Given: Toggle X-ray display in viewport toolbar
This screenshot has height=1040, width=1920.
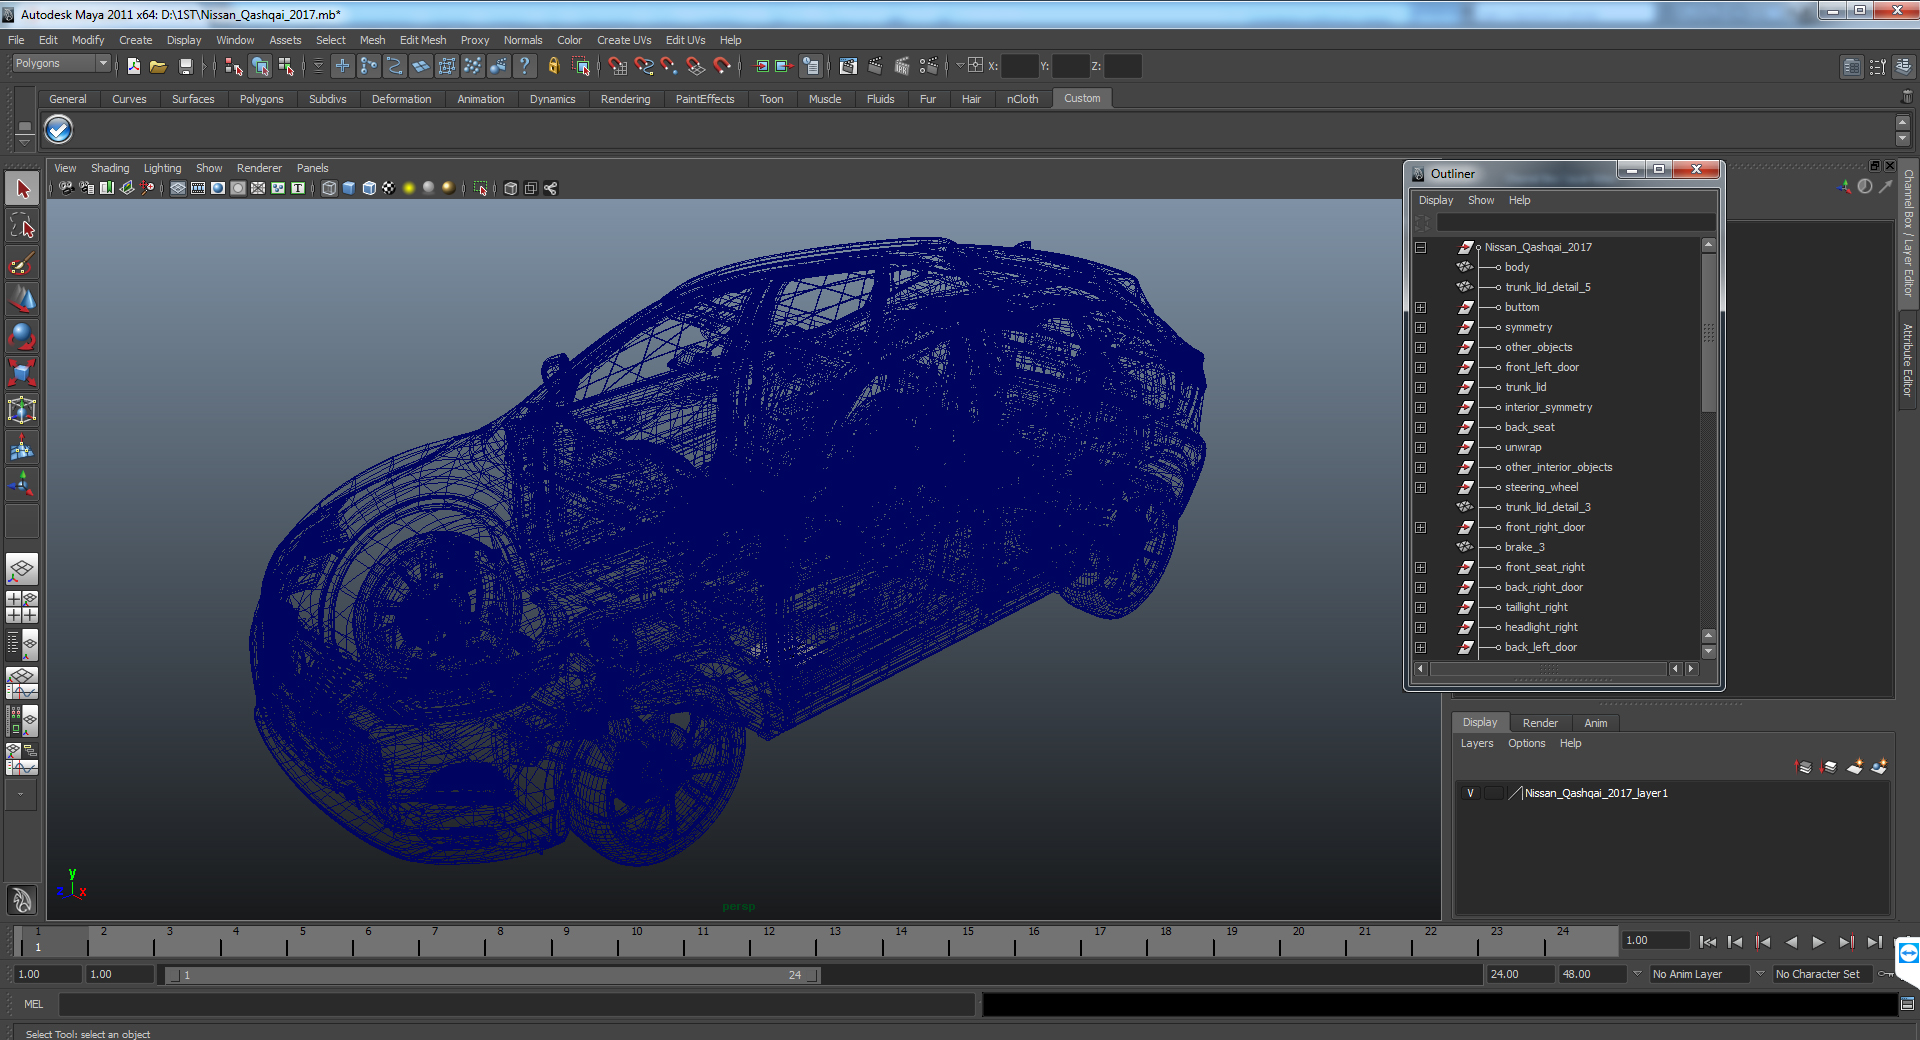Looking at the screenshot, I should click(x=511, y=188).
